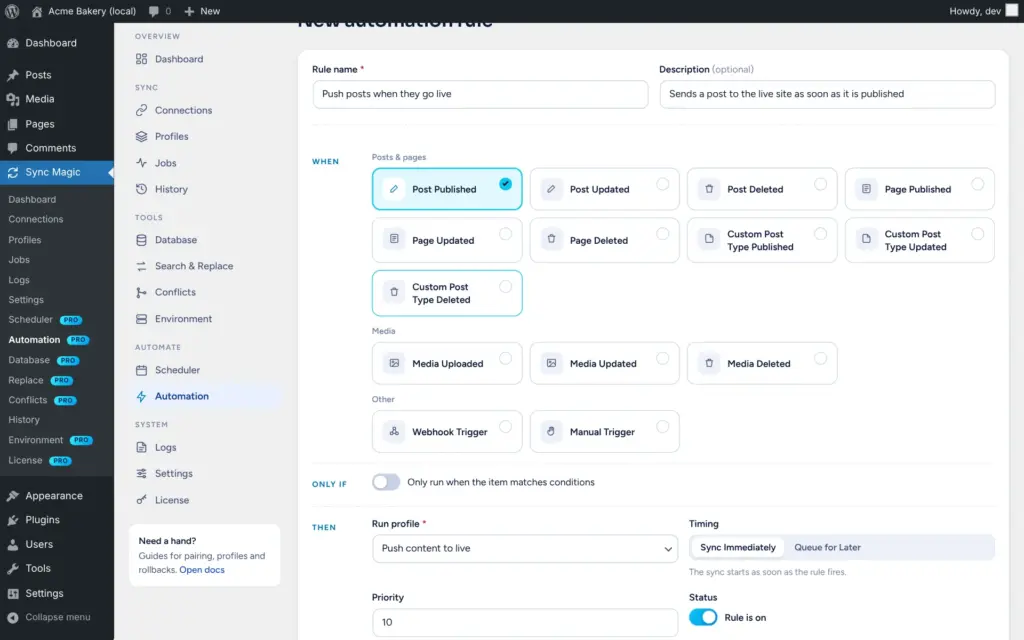The image size is (1024, 640).
Task: Select the Post Updated trigger radio
Action: point(663,184)
